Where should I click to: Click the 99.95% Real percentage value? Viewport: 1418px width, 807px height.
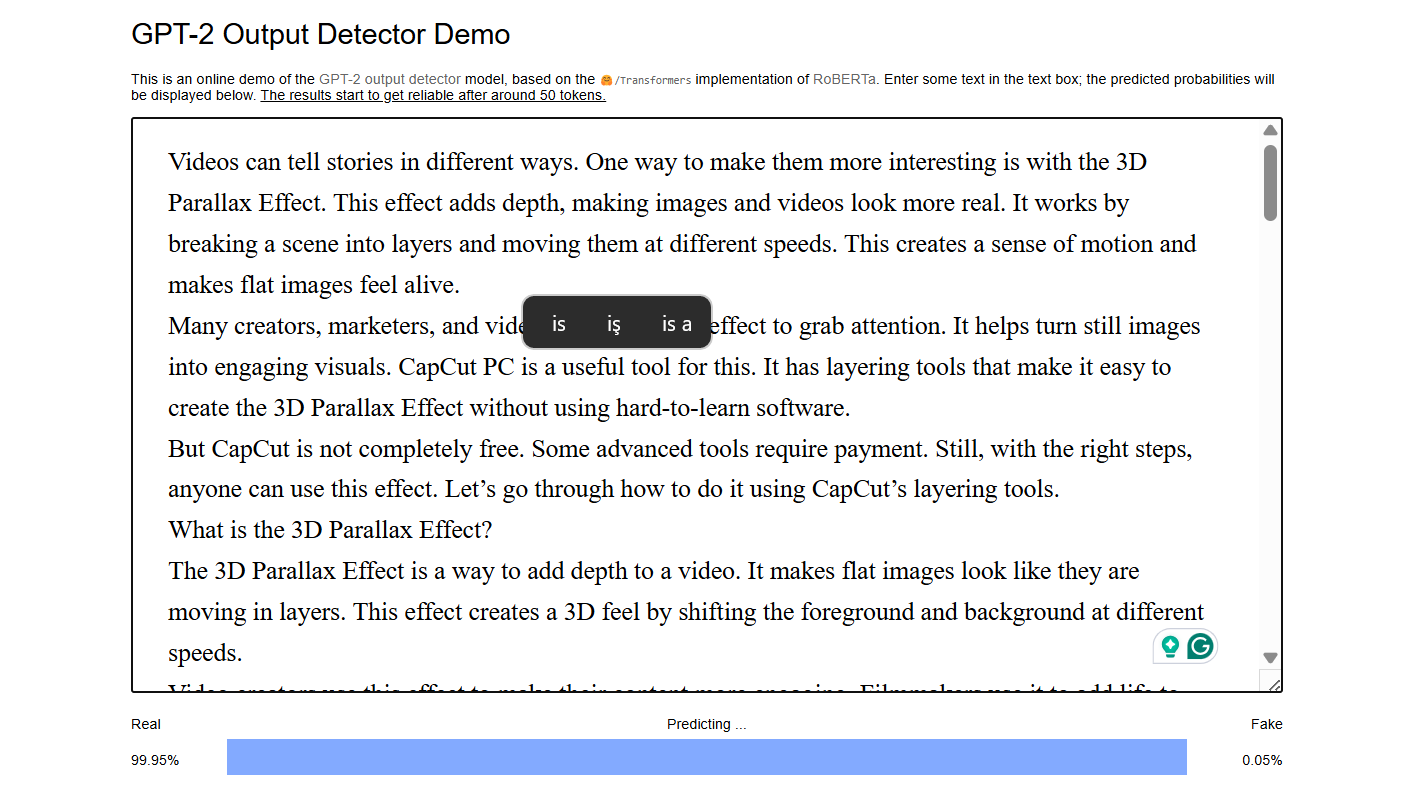(x=155, y=761)
